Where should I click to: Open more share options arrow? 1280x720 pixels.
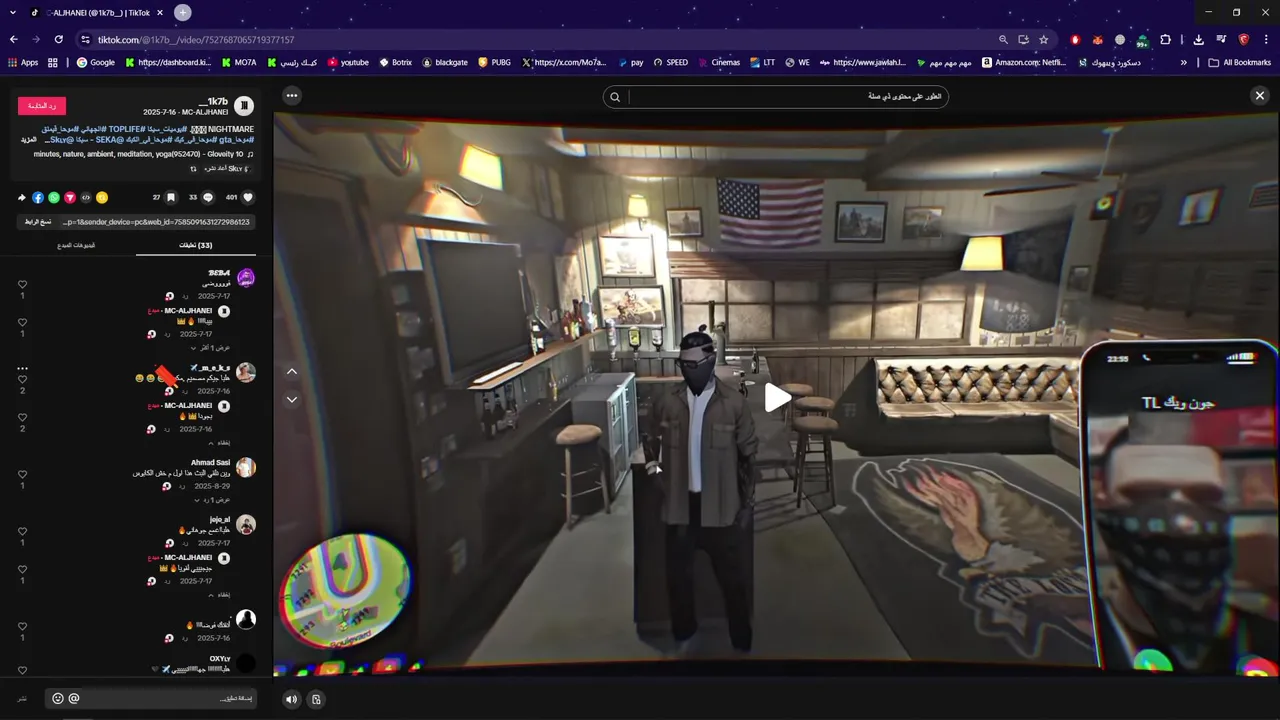(x=22, y=197)
